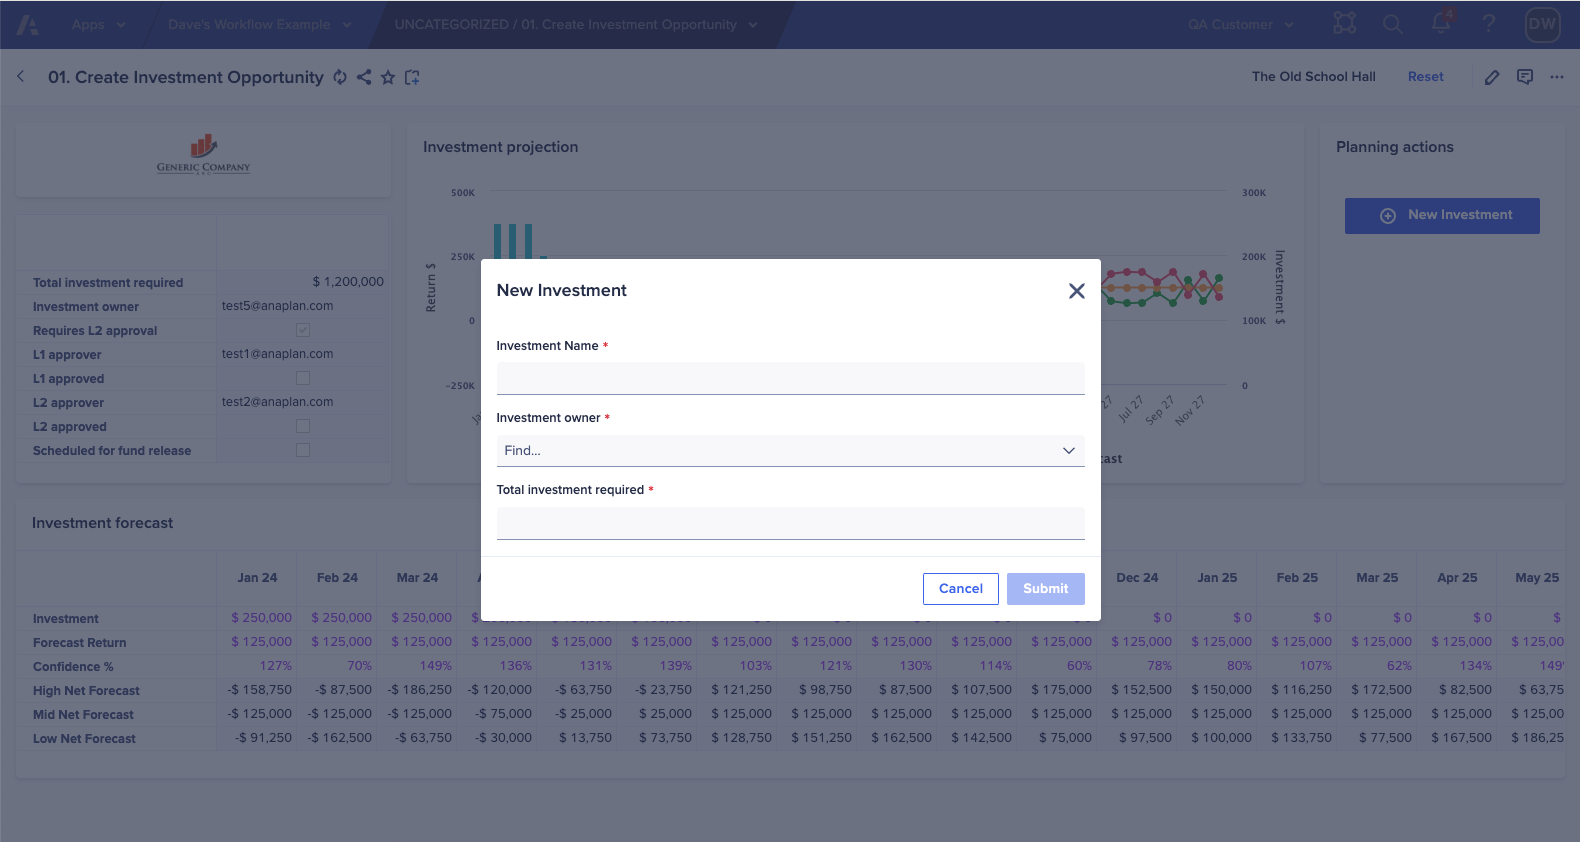Click into the Investment Name field
This screenshot has height=842, width=1580.
click(x=790, y=378)
